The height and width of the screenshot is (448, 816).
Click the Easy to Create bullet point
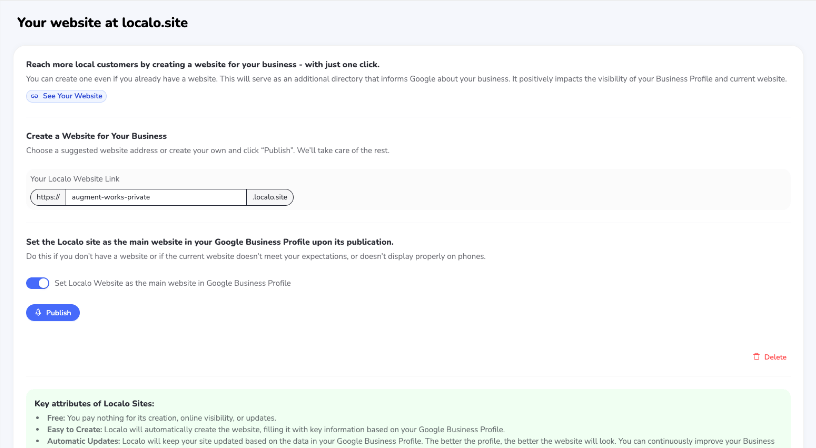[x=200, y=428]
